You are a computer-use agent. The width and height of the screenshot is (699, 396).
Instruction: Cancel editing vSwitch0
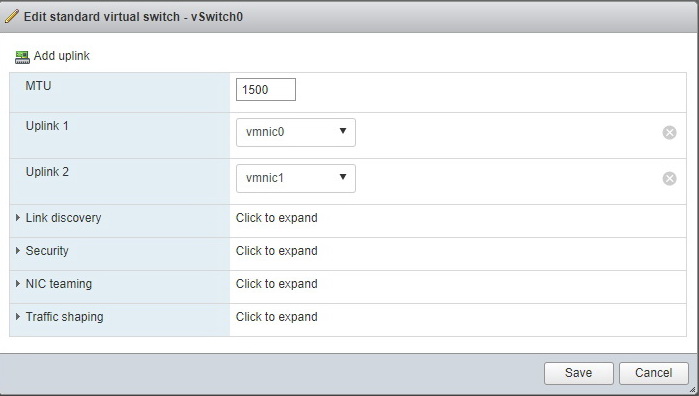(x=654, y=373)
